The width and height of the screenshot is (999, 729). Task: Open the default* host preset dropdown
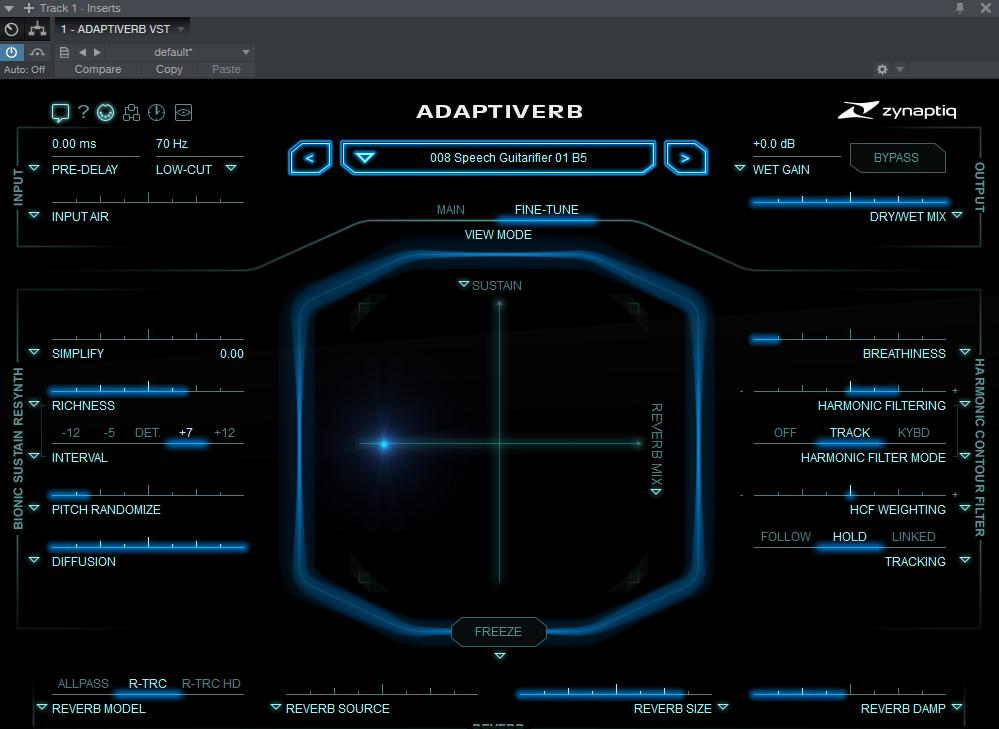[246, 52]
